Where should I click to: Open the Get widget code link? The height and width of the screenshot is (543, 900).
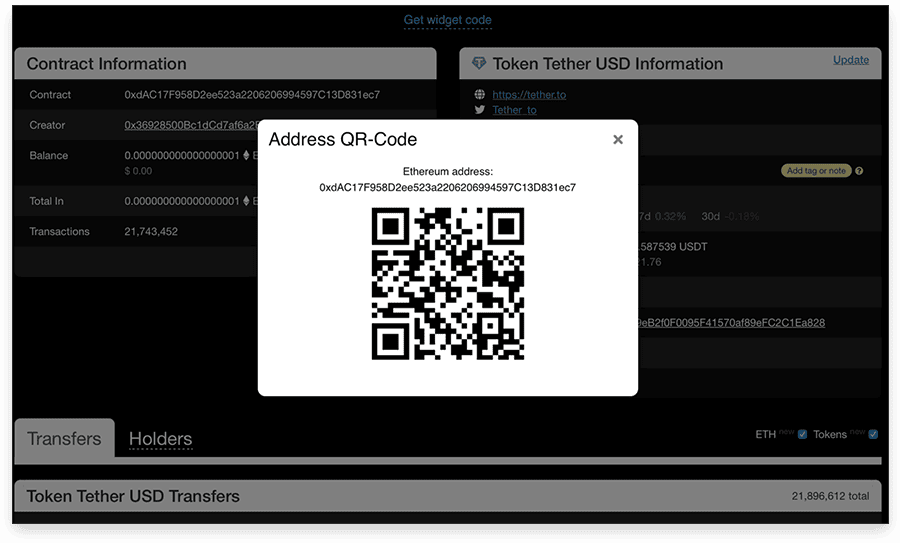(448, 20)
